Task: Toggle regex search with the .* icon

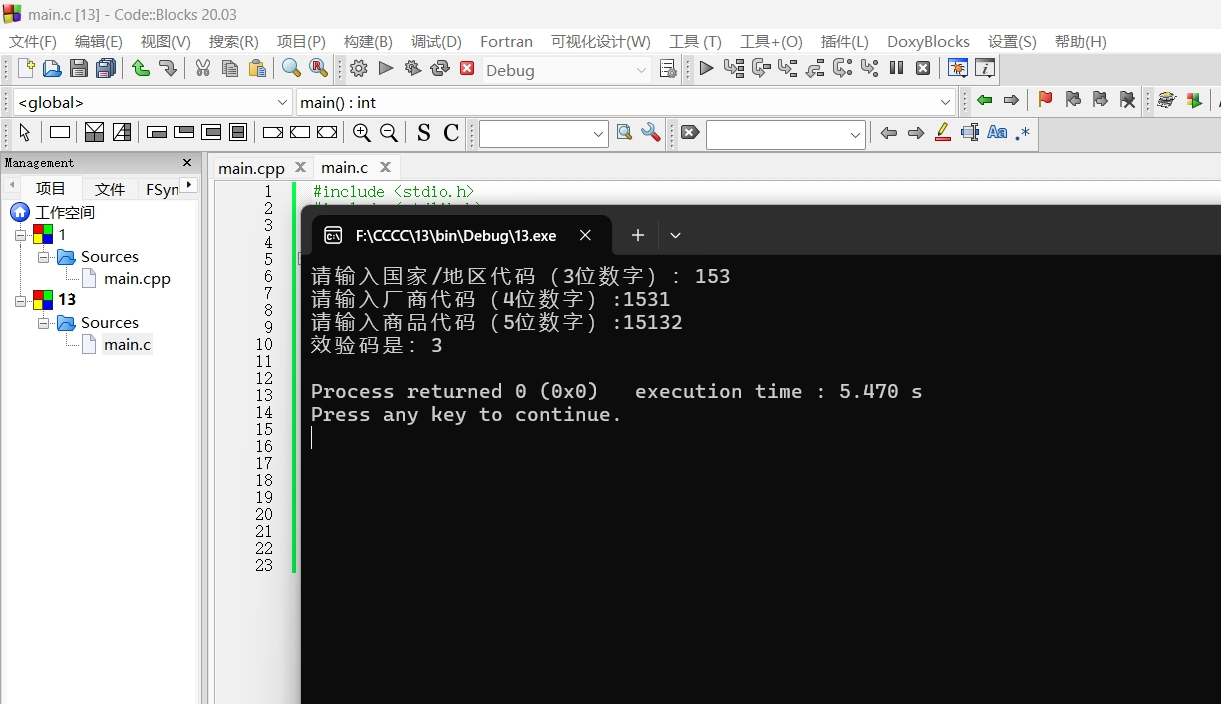Action: (1023, 132)
